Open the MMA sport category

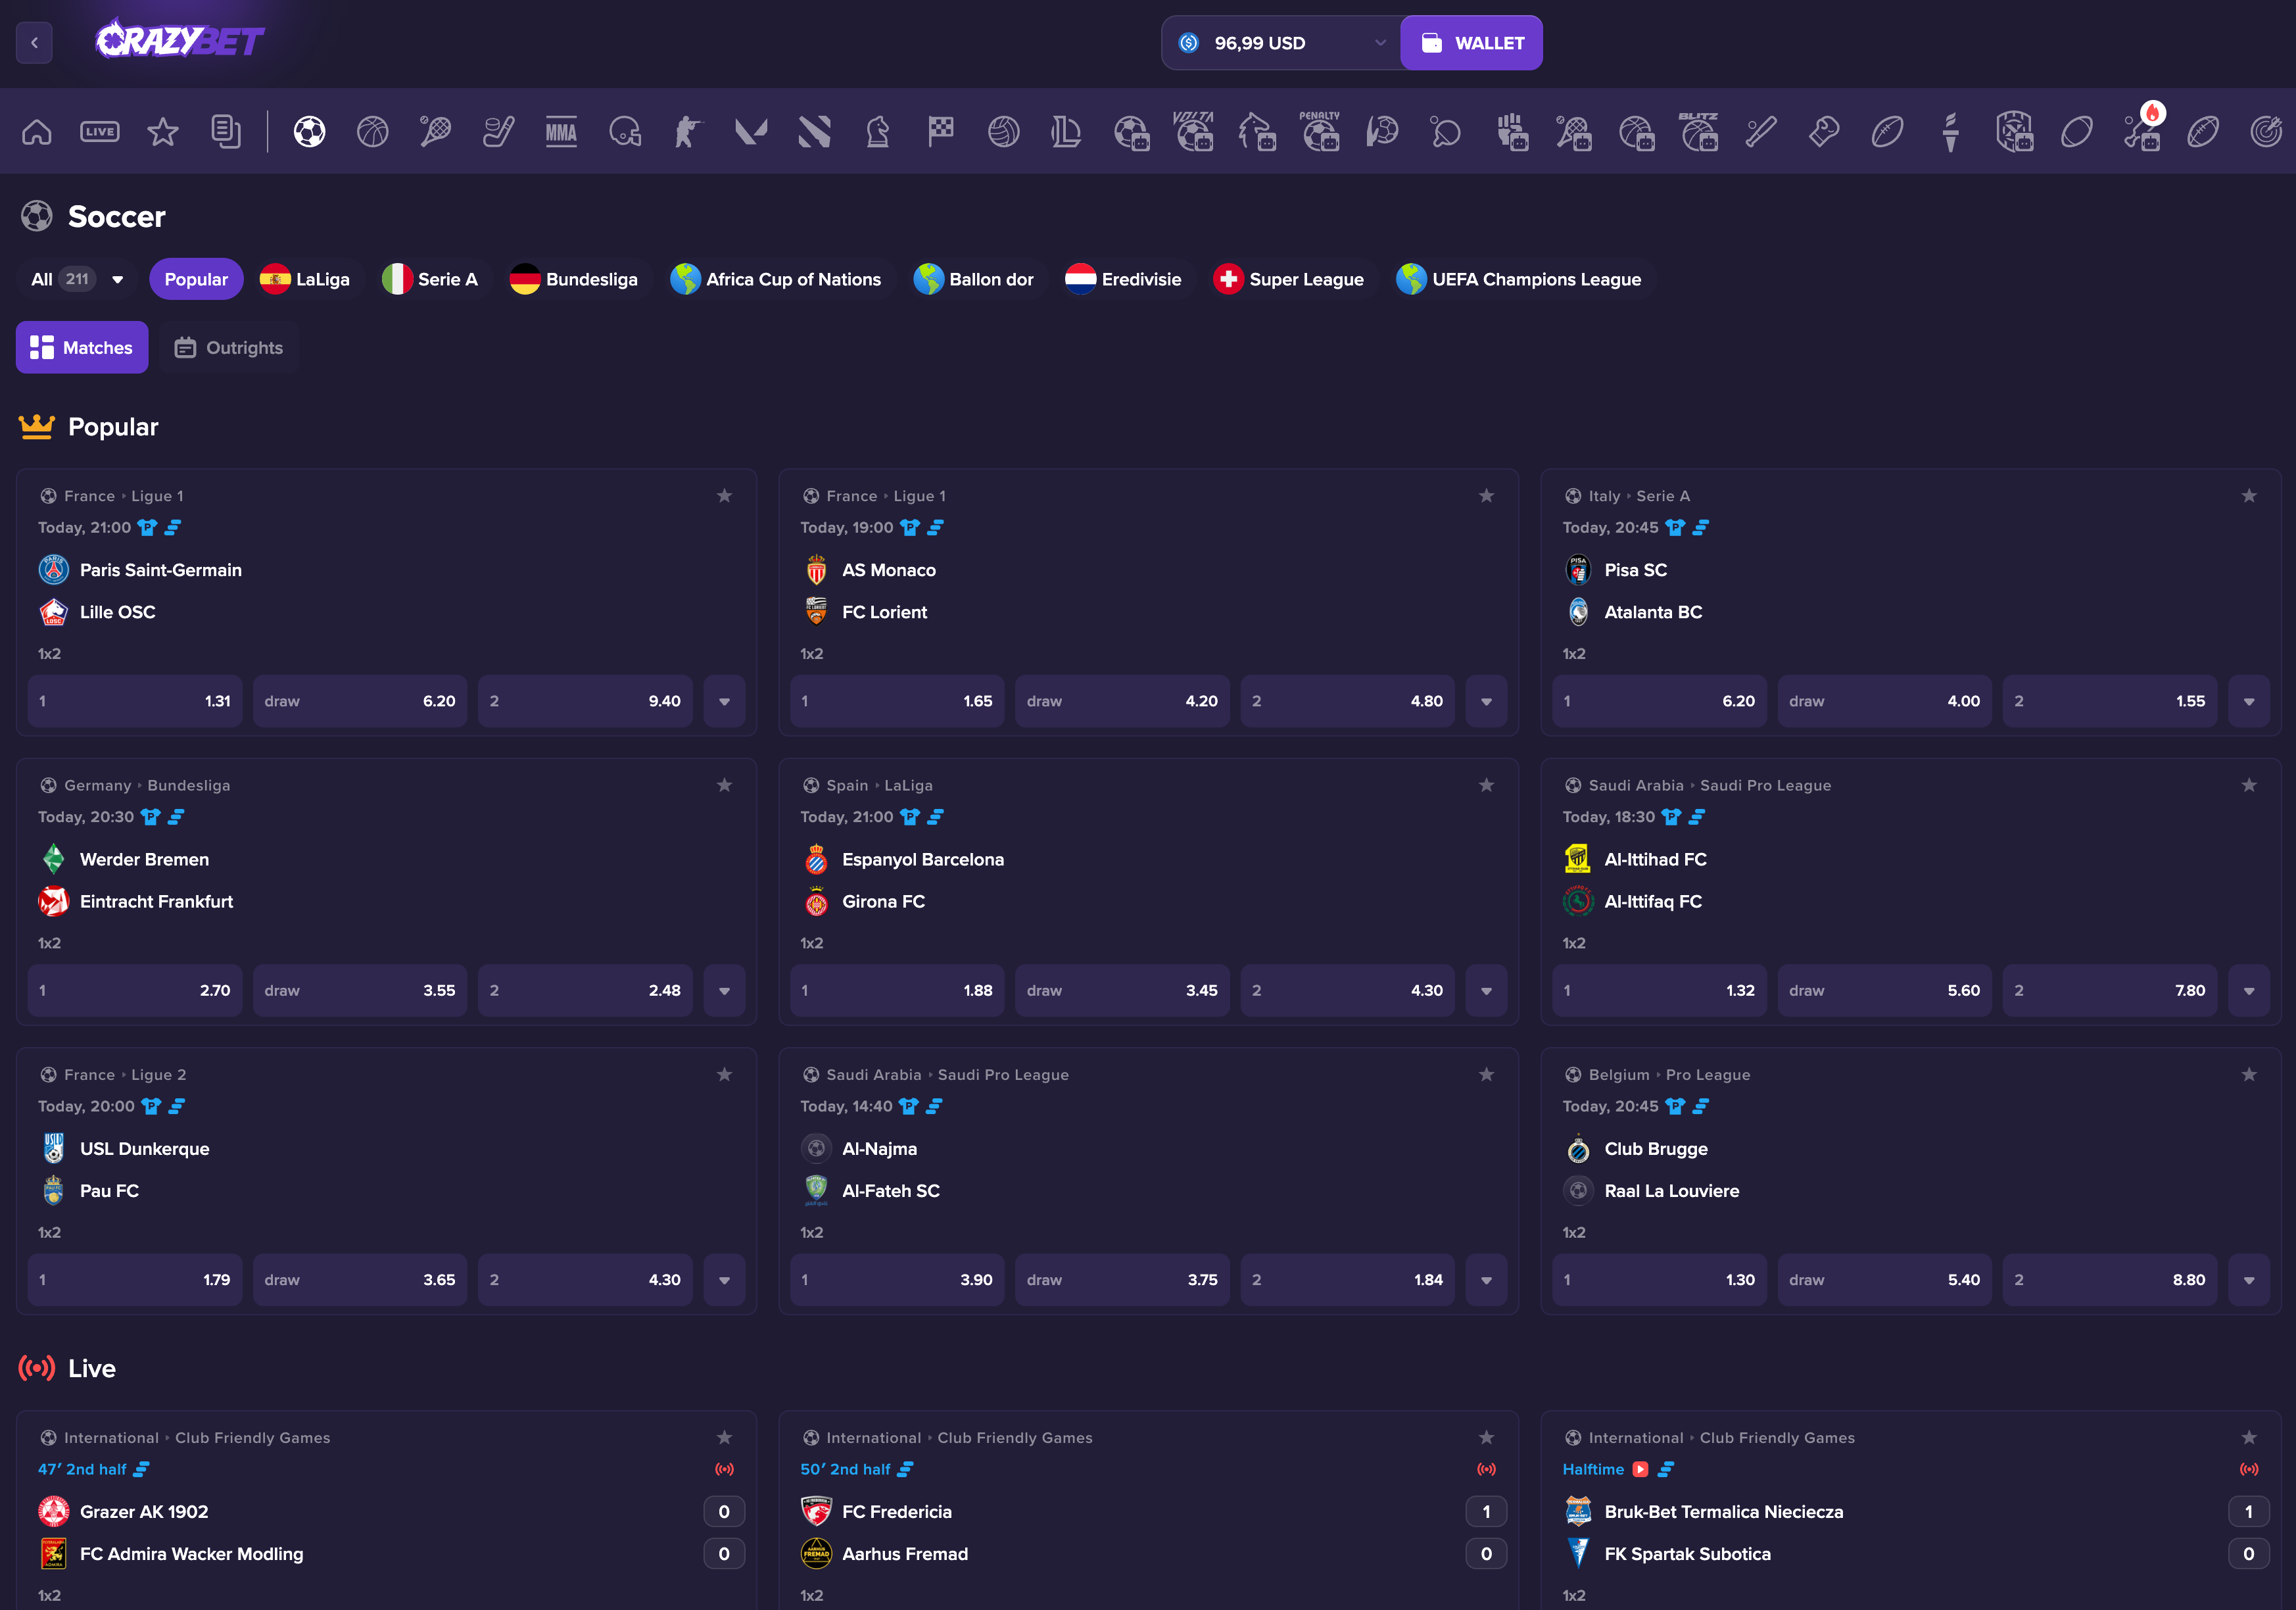tap(561, 132)
